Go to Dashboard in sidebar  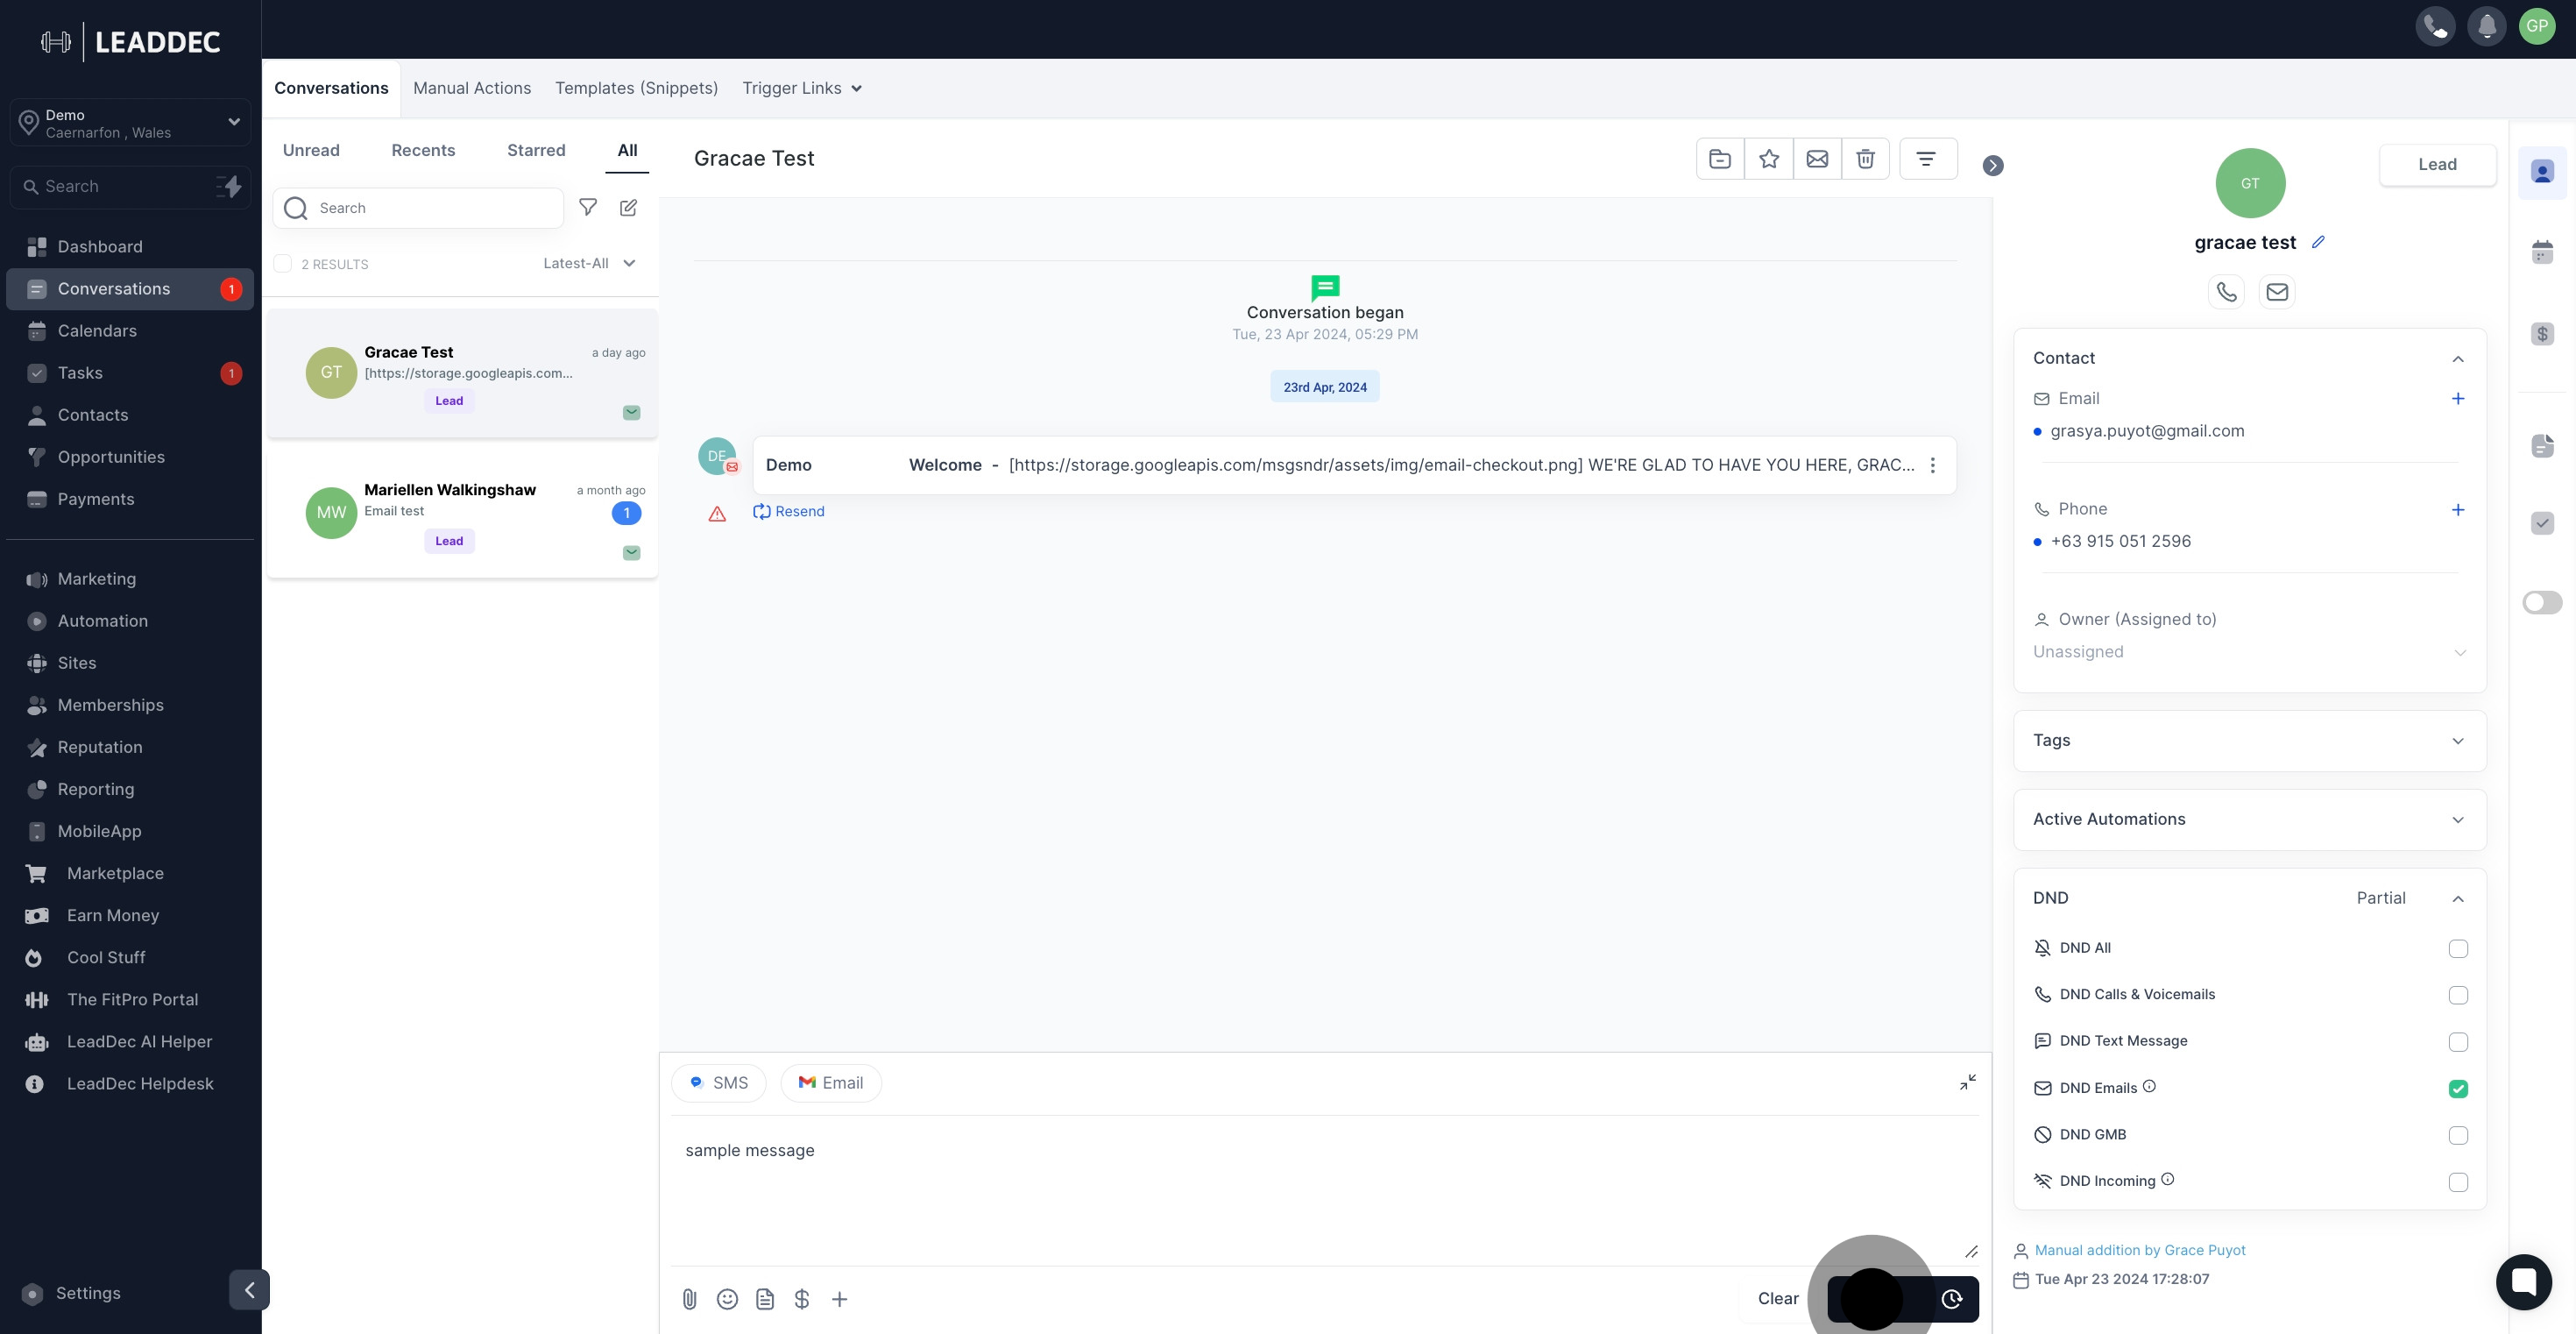[x=130, y=246]
